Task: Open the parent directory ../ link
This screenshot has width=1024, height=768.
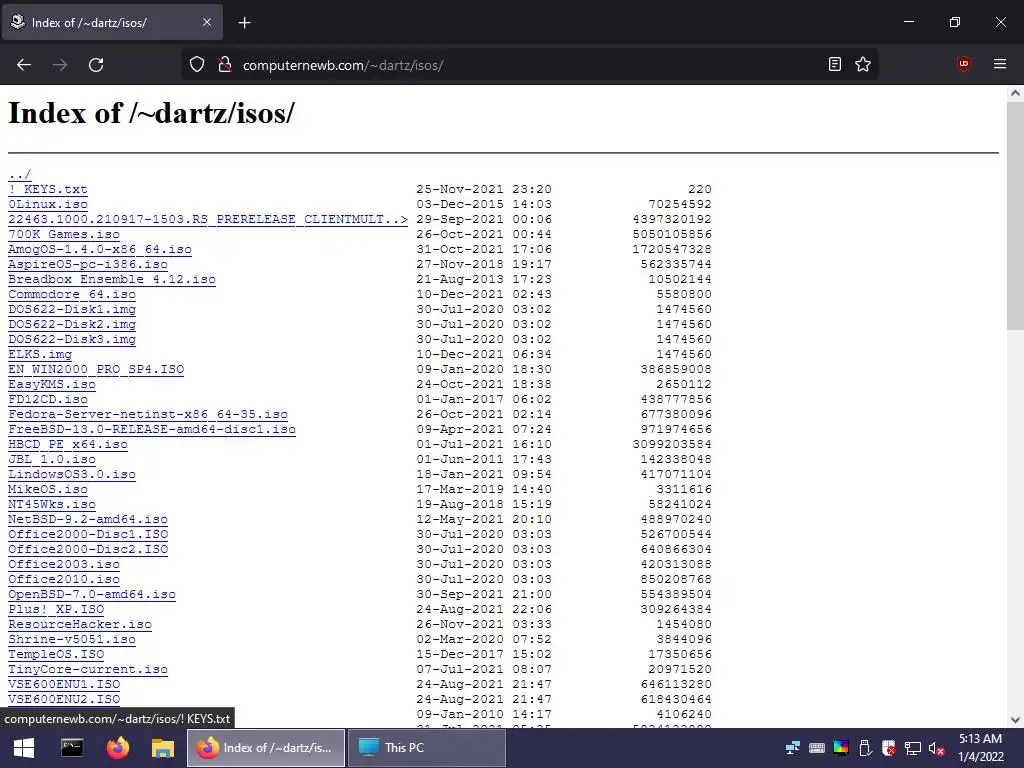Action: click(x=20, y=174)
